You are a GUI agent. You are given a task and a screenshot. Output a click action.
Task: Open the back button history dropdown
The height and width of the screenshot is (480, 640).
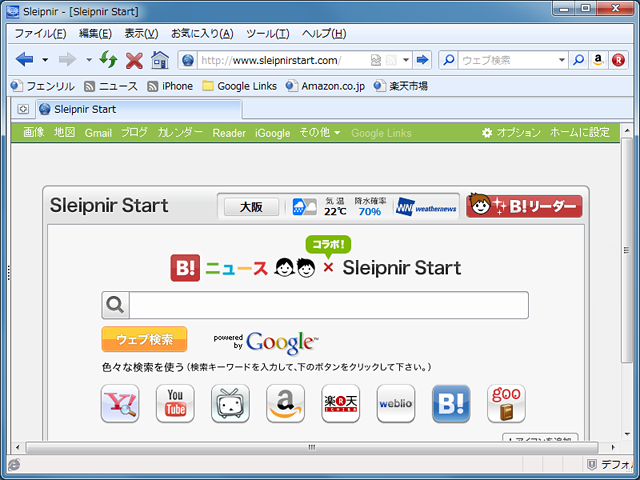(x=45, y=60)
